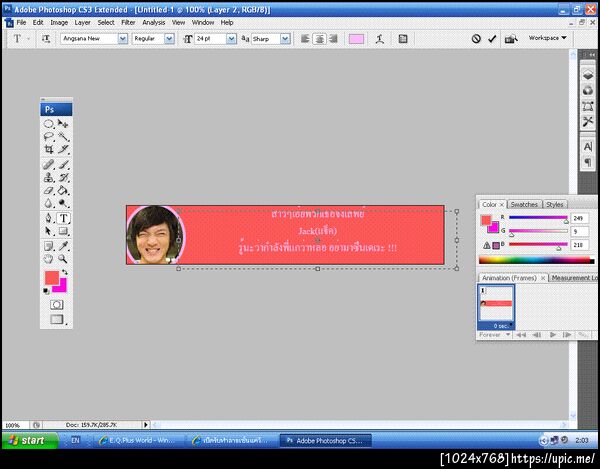Image resolution: width=600 pixels, height=469 pixels.
Task: Select the Move tool
Action: tap(63, 124)
